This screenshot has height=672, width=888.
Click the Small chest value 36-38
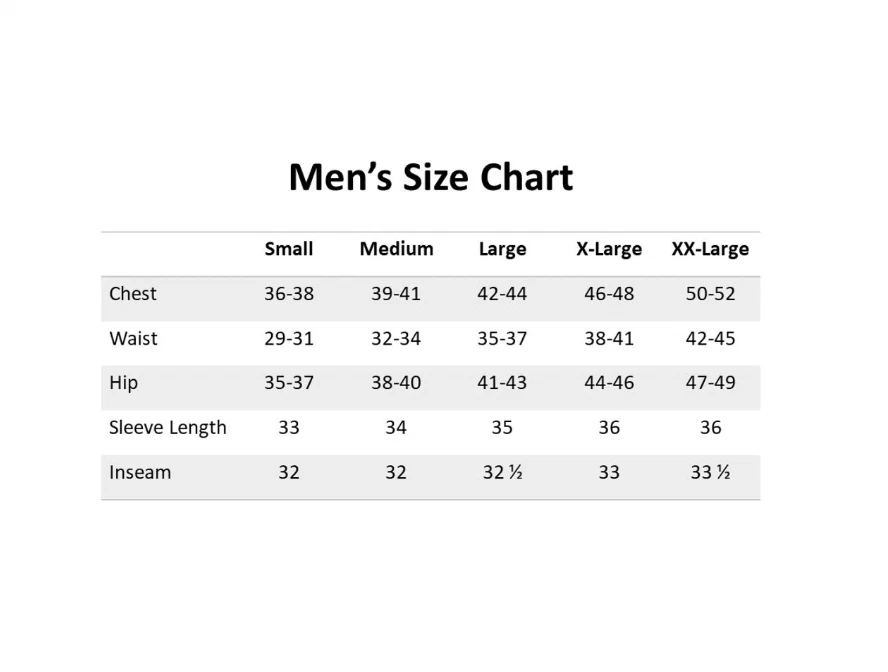click(289, 294)
